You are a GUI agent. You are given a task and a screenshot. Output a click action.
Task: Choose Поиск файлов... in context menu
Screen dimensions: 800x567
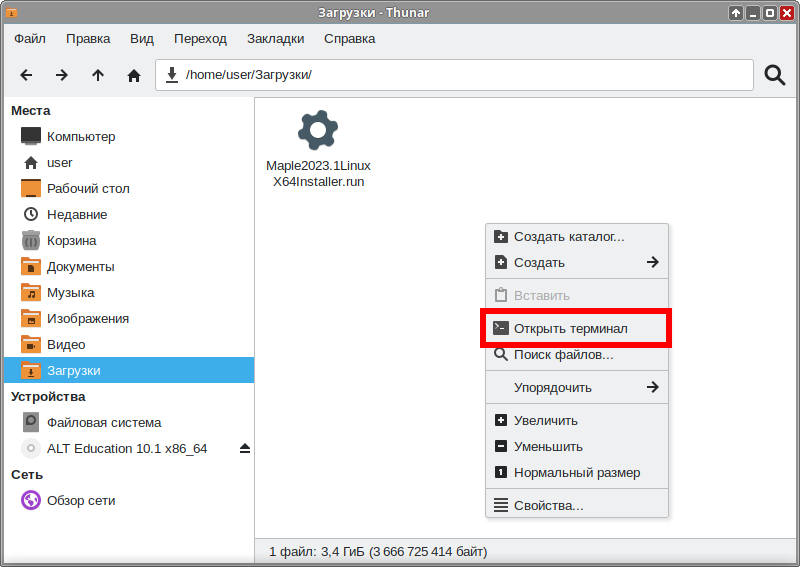coord(577,355)
